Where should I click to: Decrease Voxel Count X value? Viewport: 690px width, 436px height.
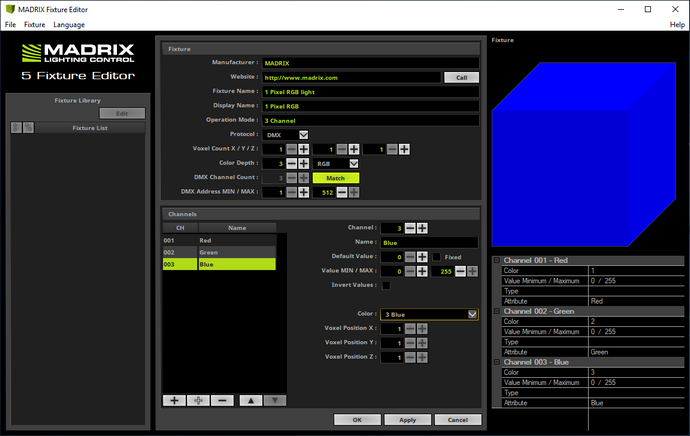[292, 149]
